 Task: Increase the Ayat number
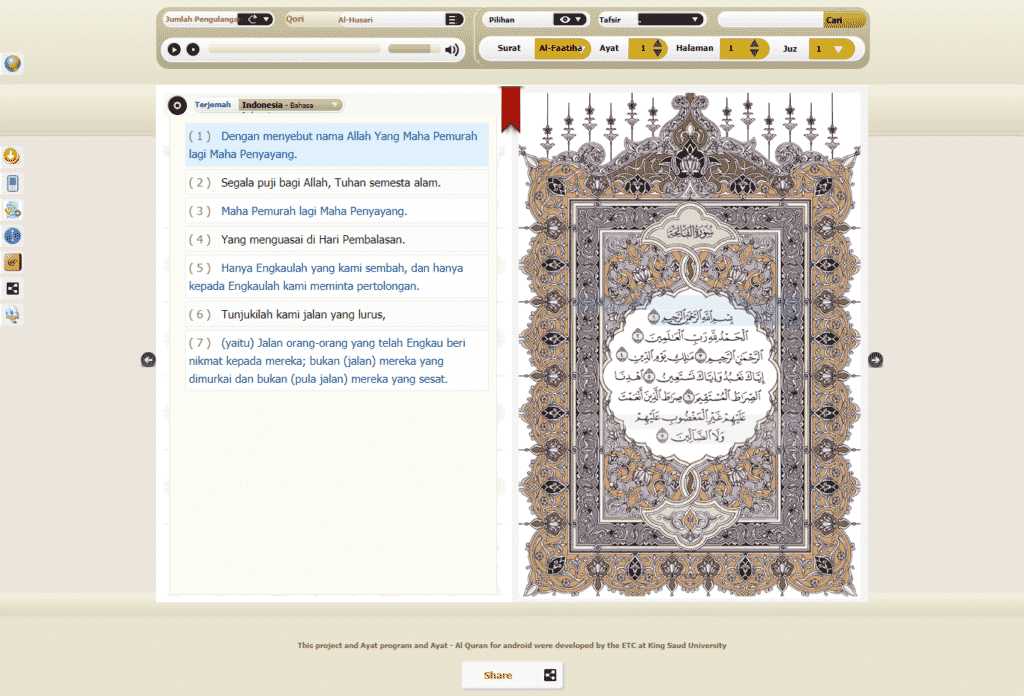(x=658, y=44)
